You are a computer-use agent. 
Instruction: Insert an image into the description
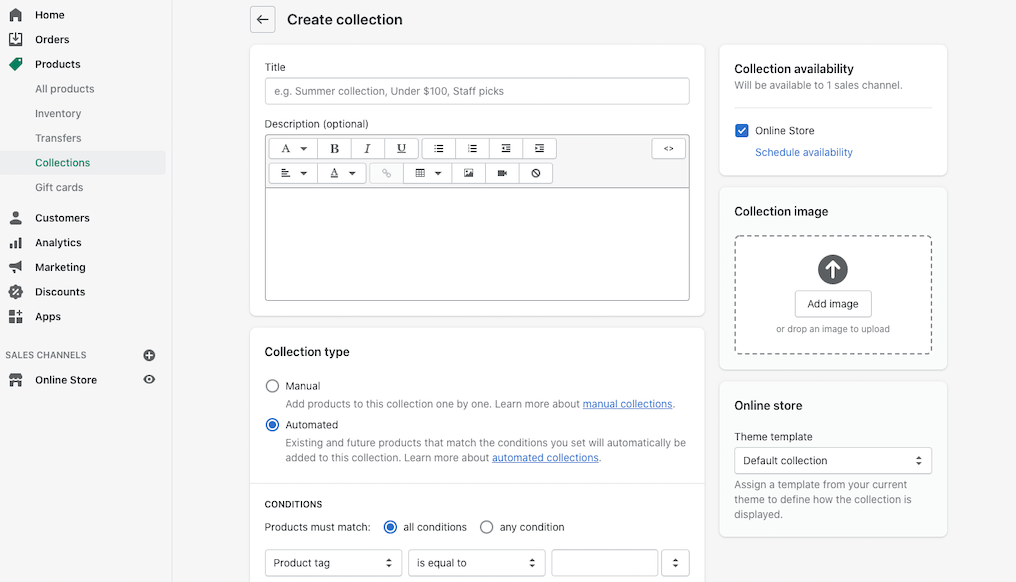(468, 173)
